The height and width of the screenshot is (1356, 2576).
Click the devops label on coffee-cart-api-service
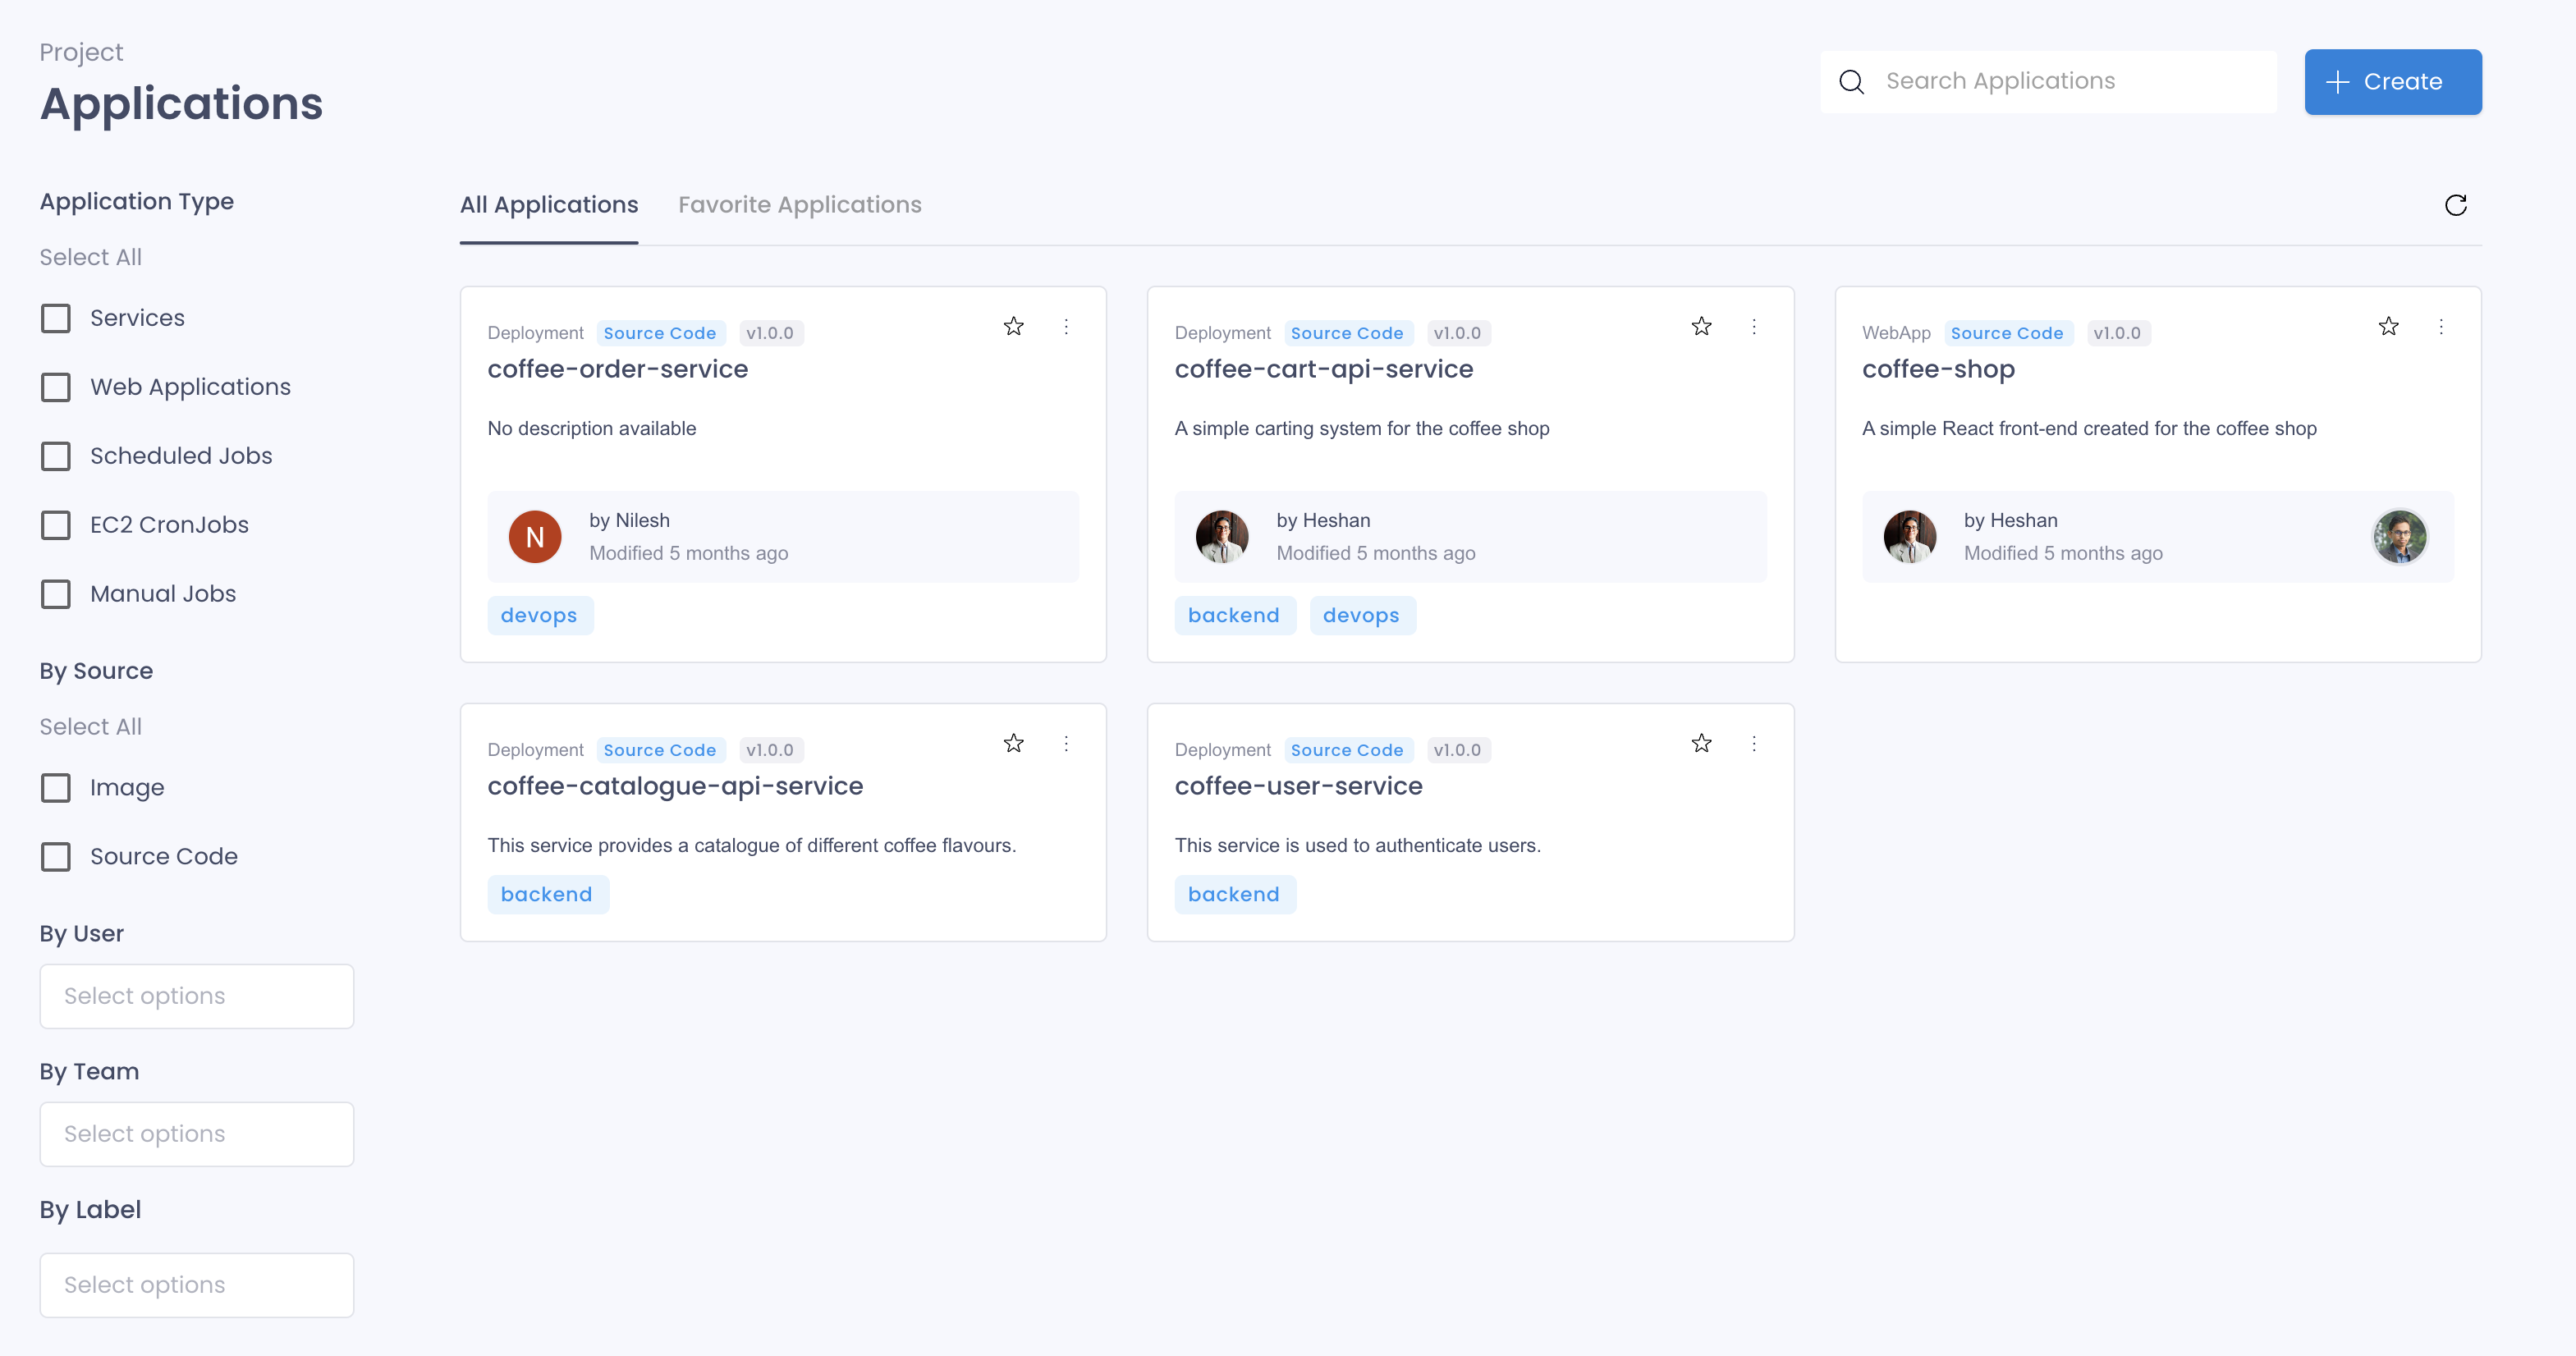click(x=1361, y=616)
